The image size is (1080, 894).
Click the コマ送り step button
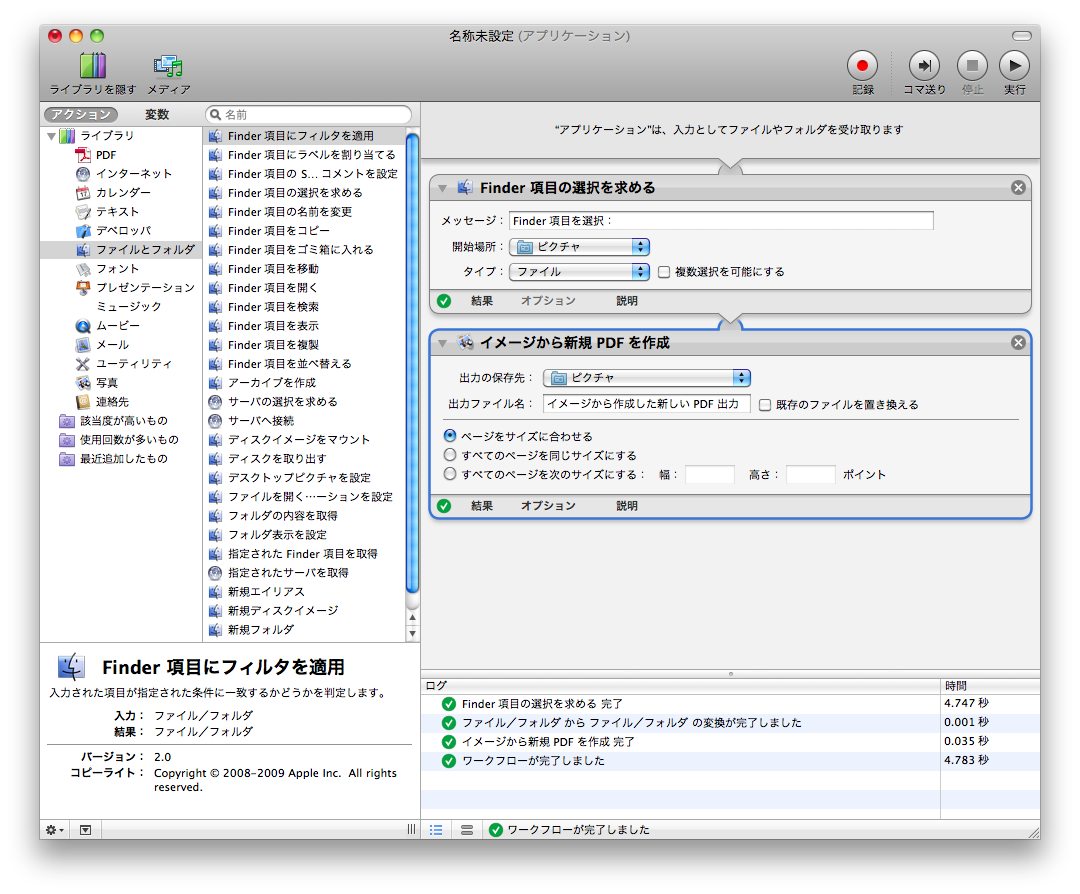point(923,66)
